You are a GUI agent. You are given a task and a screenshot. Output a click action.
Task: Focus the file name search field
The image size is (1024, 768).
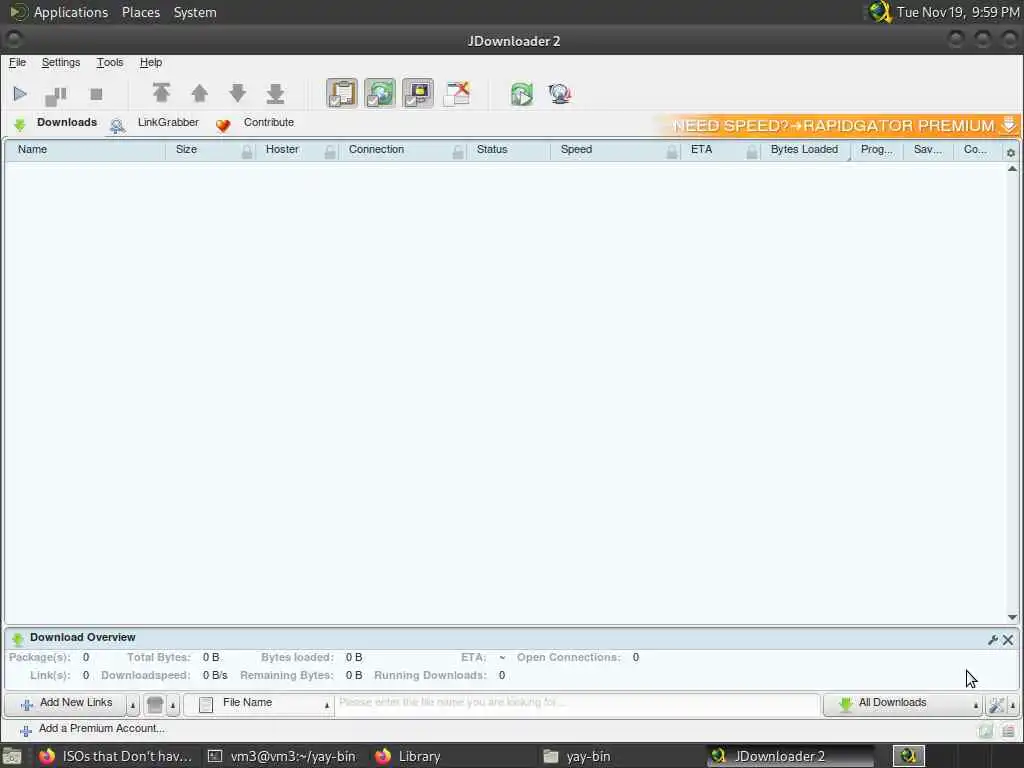coord(577,703)
